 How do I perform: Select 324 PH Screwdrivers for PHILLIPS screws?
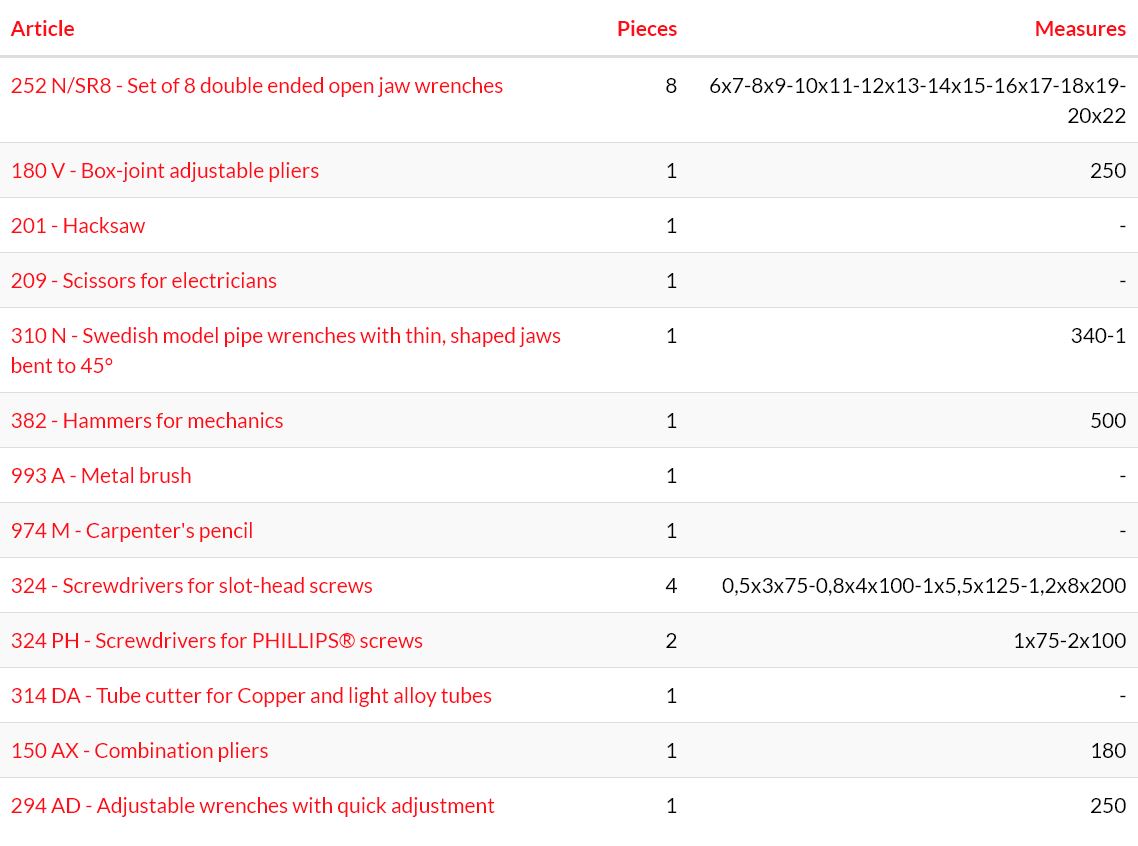(x=216, y=641)
